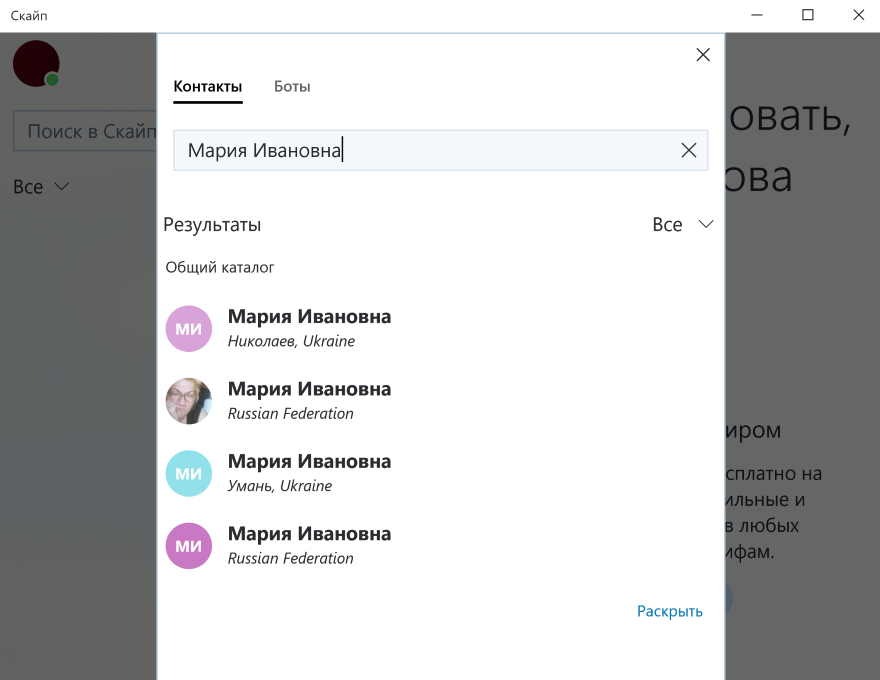Screen dimensions: 880x680
Task: Click the photo avatar of Мария Ивановна
Action: pos(189,401)
